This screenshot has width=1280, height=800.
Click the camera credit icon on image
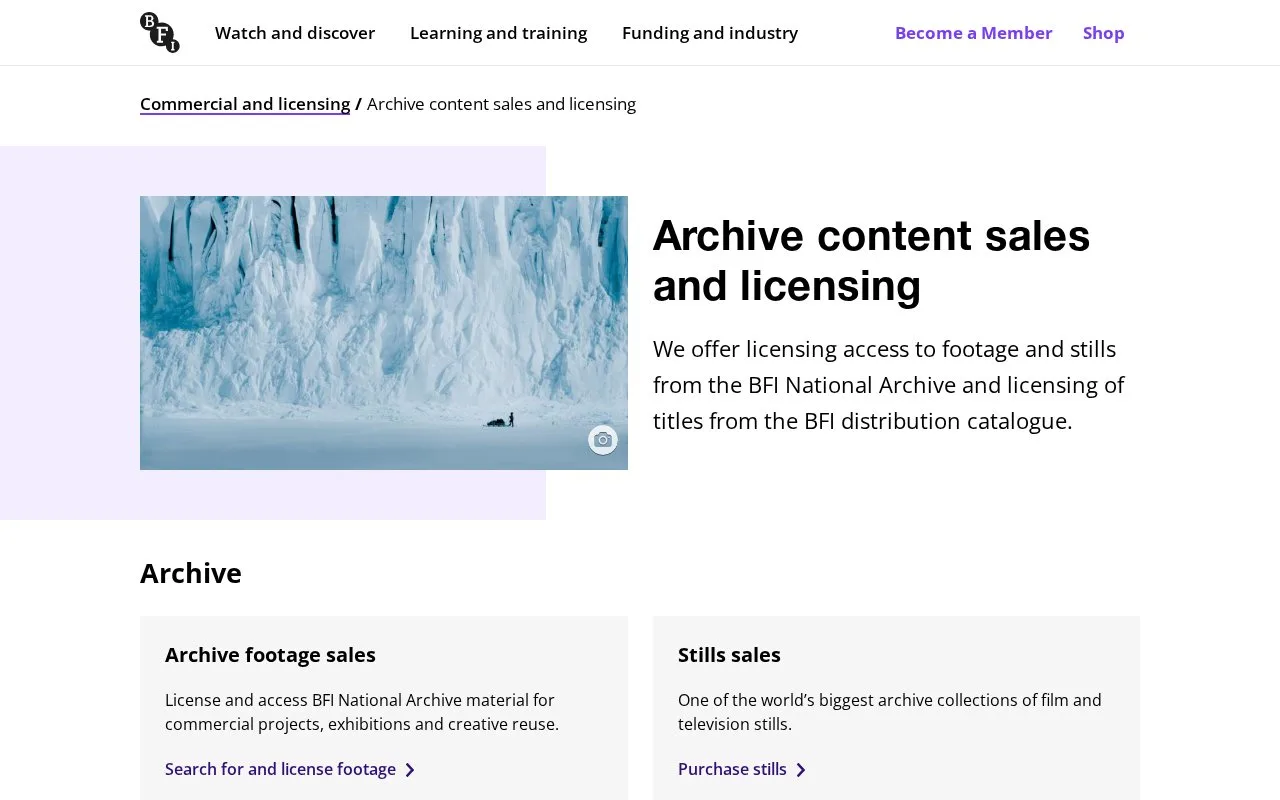coord(602,440)
